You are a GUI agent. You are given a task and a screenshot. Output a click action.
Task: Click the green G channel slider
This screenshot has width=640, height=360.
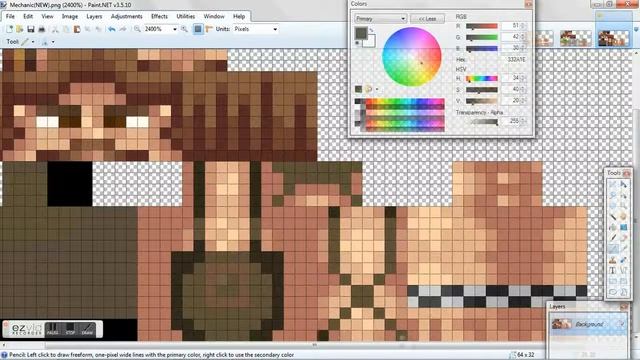[482, 37]
